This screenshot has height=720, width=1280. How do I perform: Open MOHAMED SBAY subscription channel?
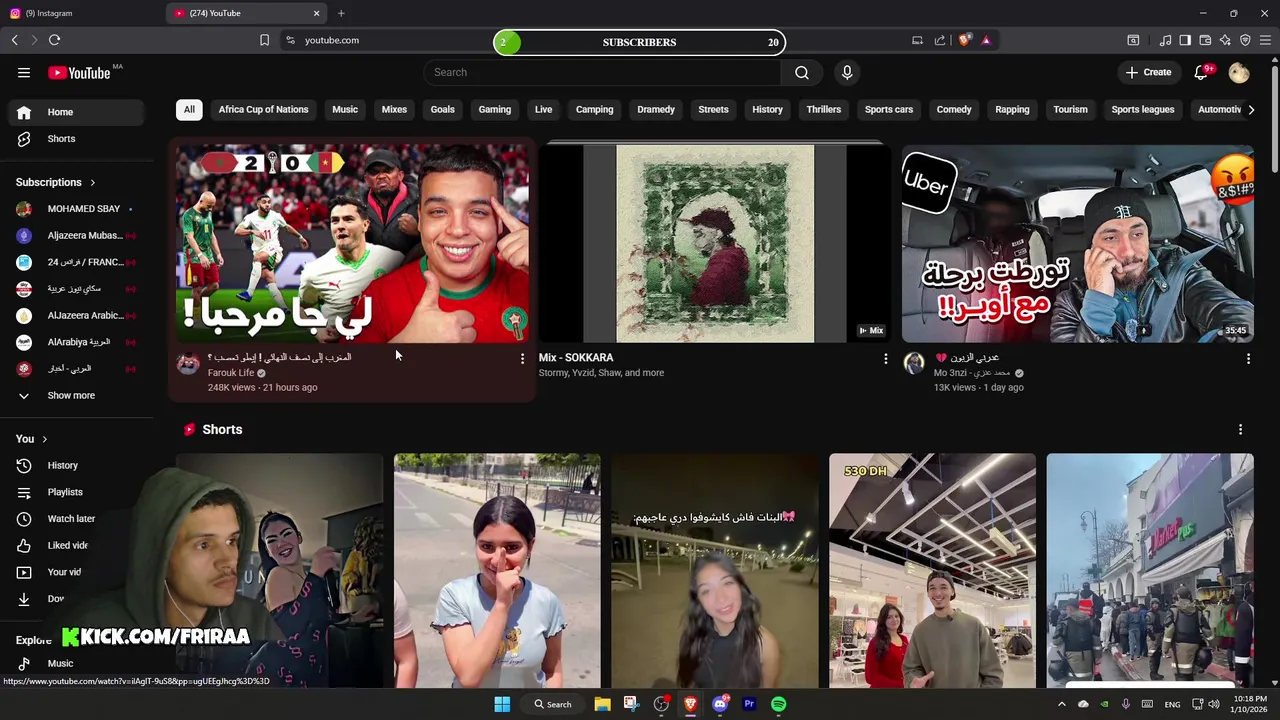76,209
